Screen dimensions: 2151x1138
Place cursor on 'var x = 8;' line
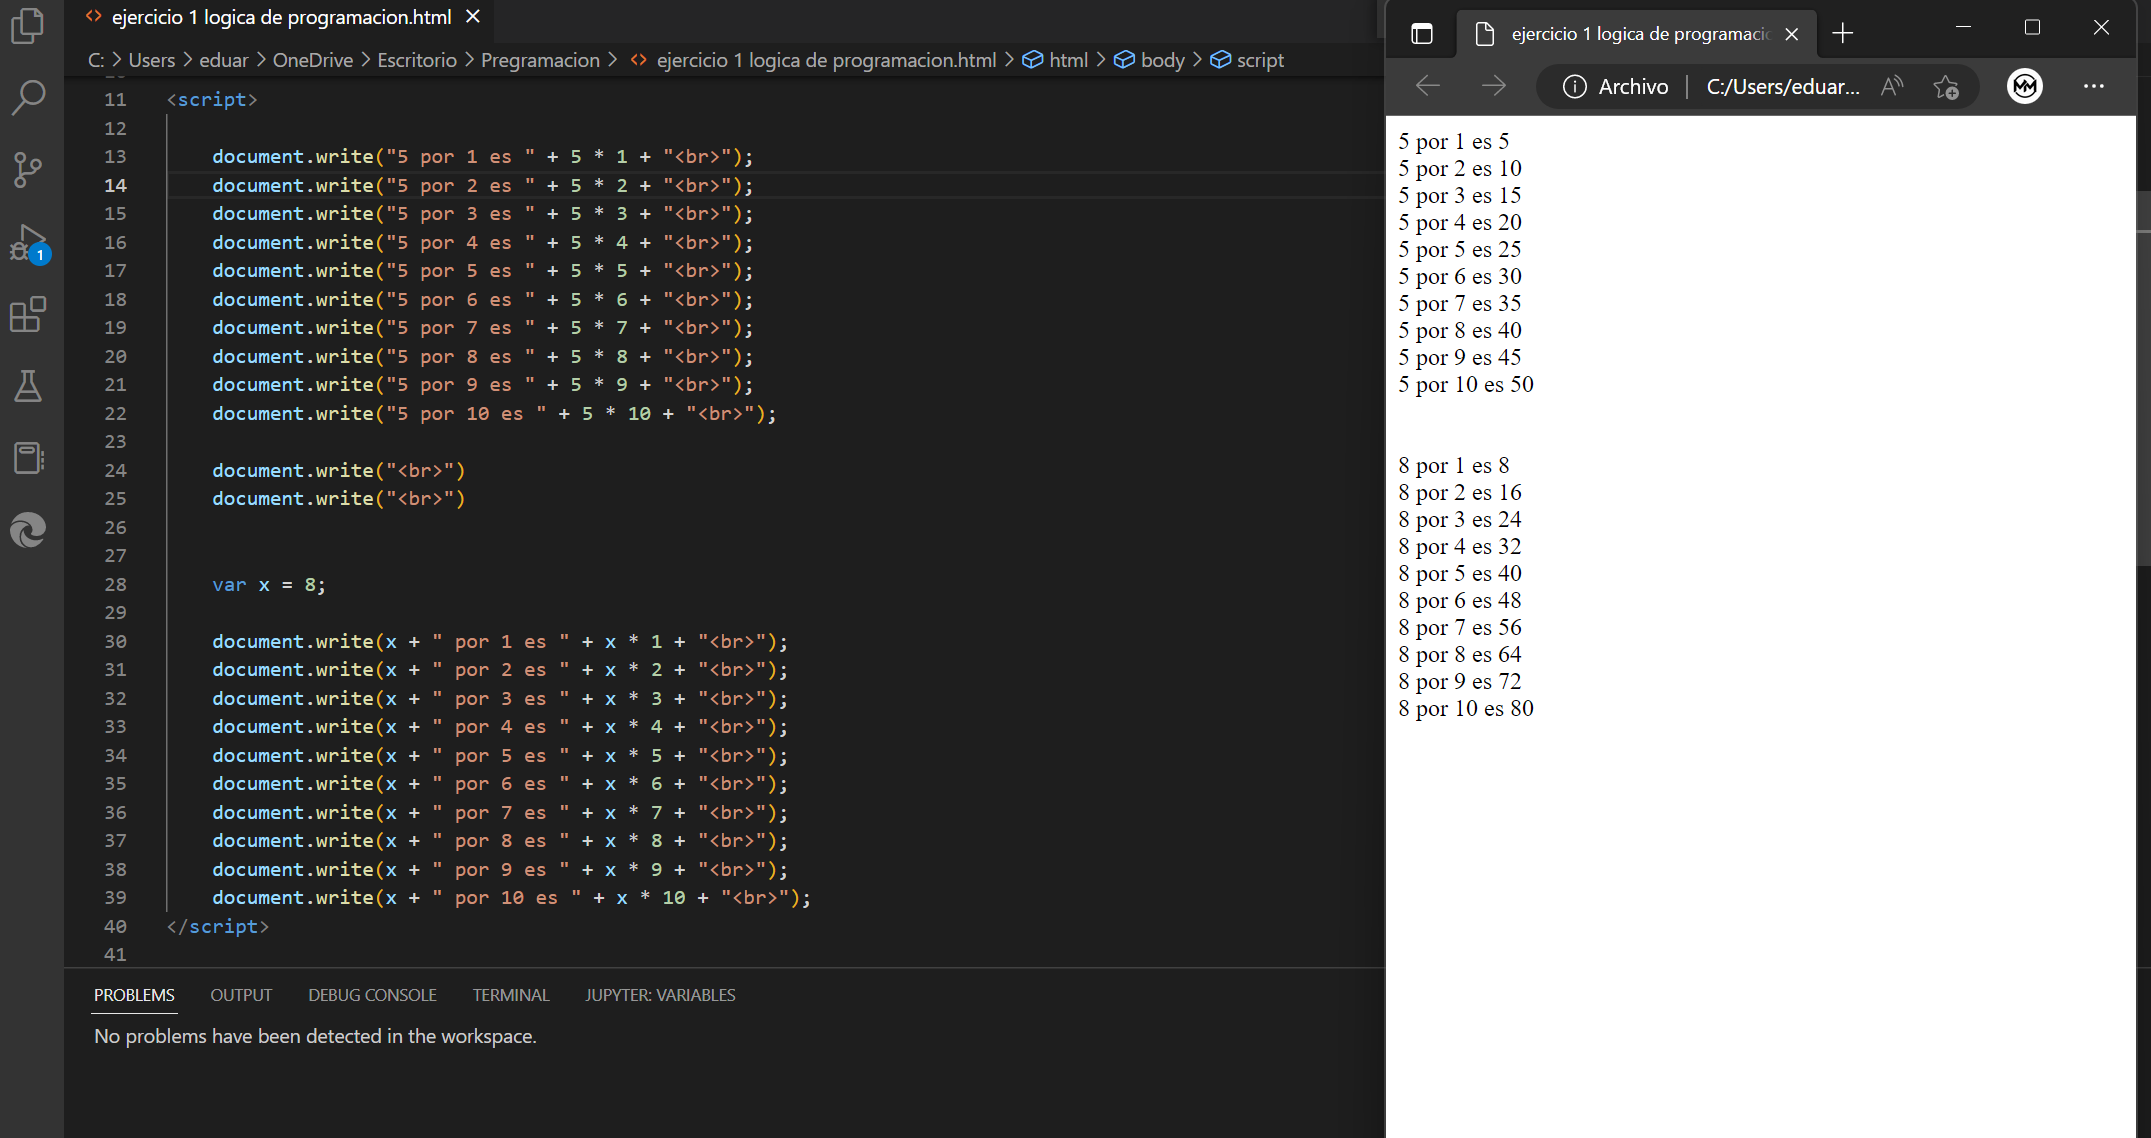pos(269,584)
